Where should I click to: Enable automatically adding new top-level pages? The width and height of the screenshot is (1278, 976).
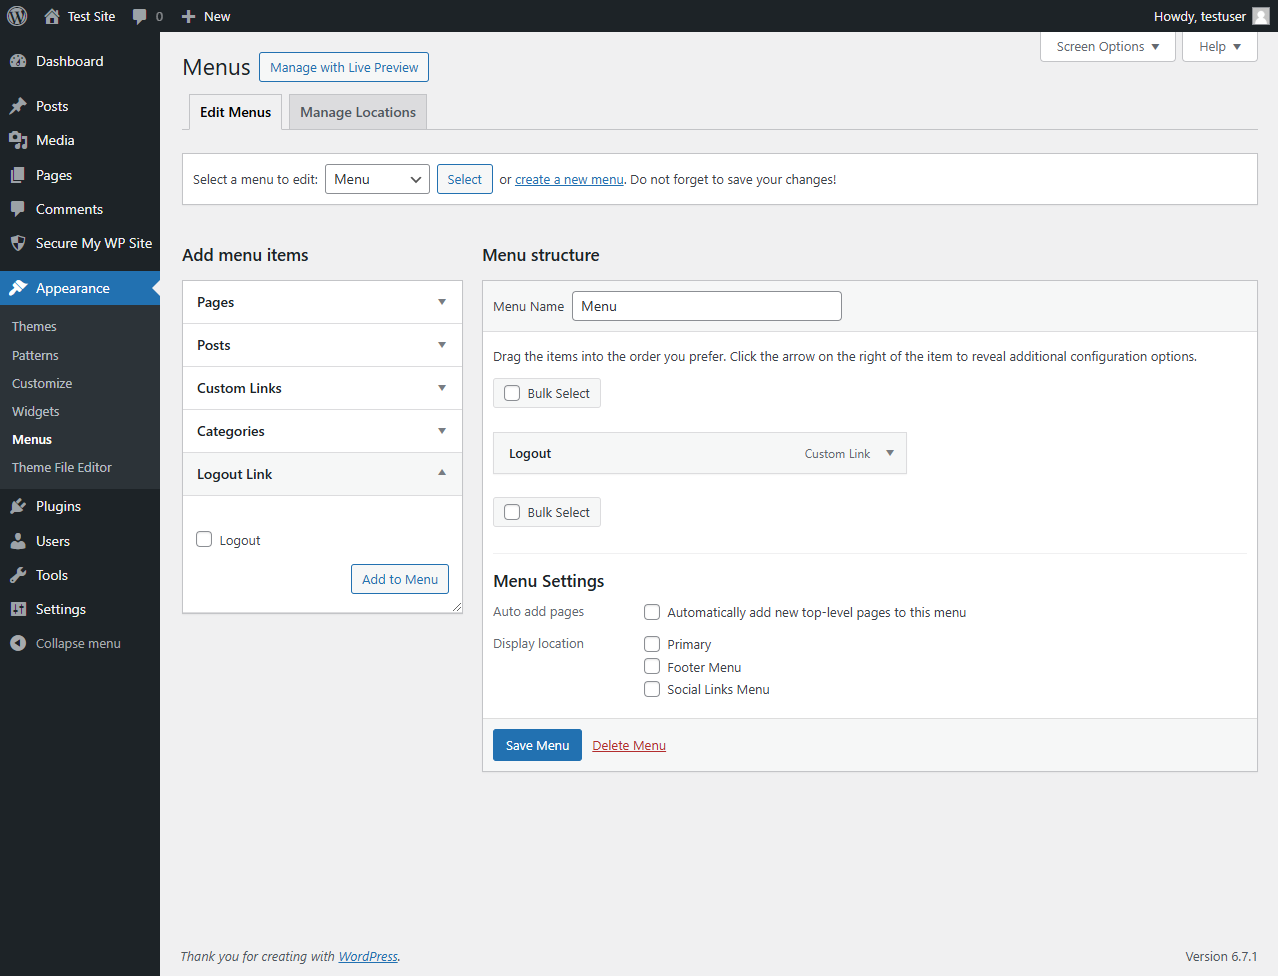[x=651, y=612]
